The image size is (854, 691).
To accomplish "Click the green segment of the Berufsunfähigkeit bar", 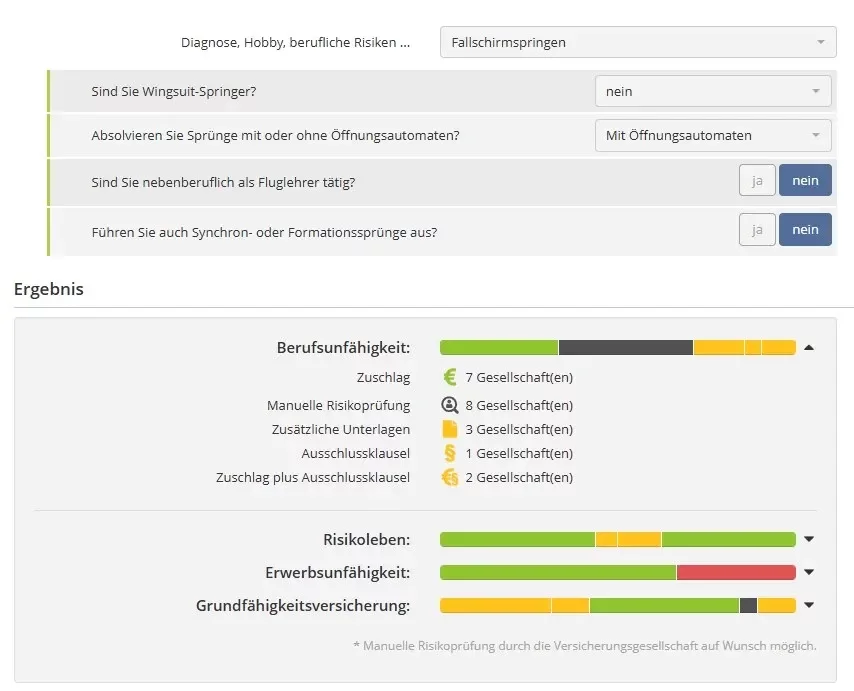I will pyautogui.click(x=498, y=346).
